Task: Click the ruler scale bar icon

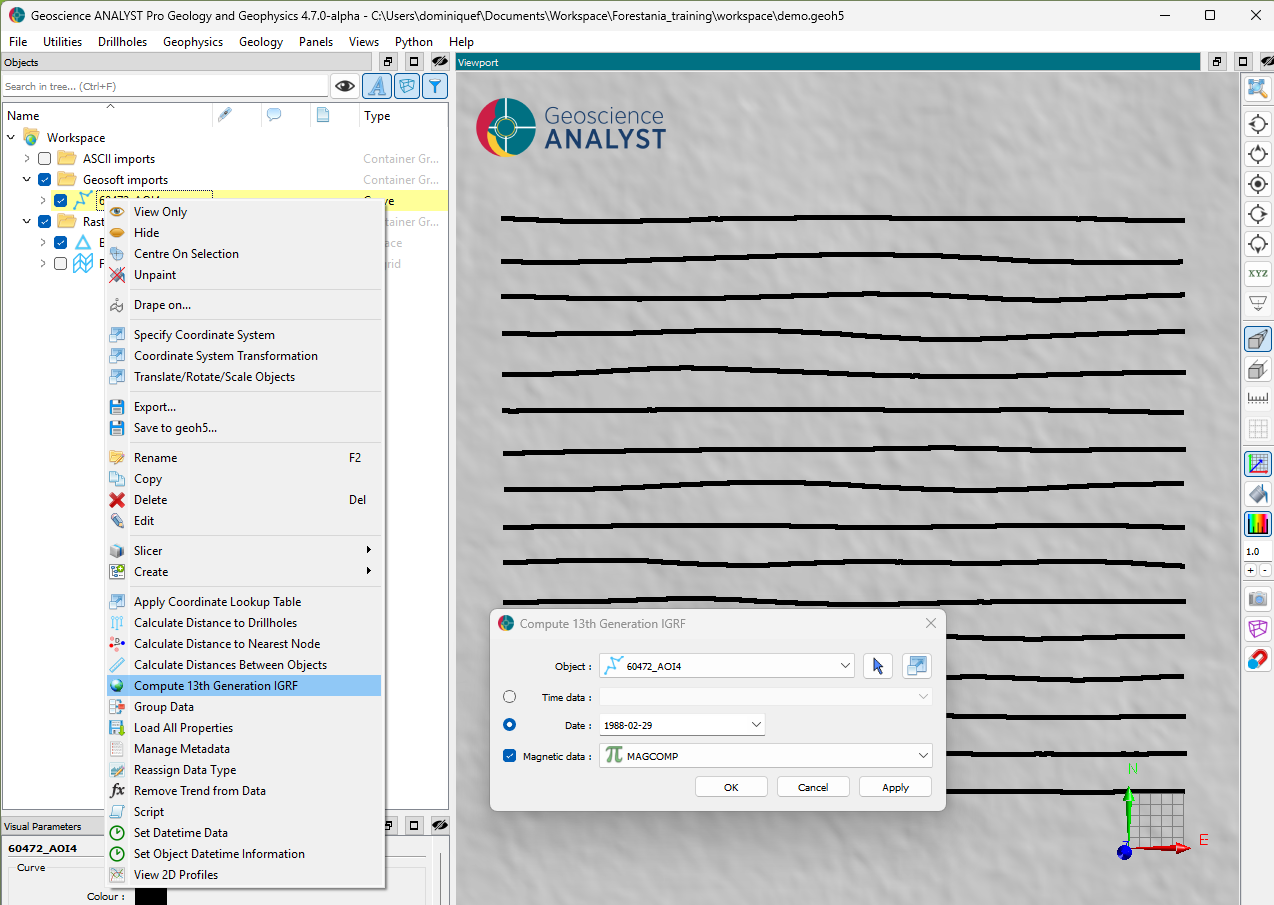Action: pos(1257,399)
